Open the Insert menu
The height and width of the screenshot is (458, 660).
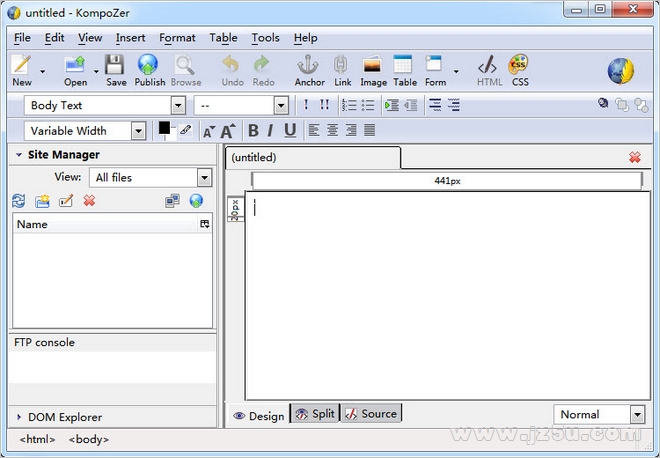[130, 38]
